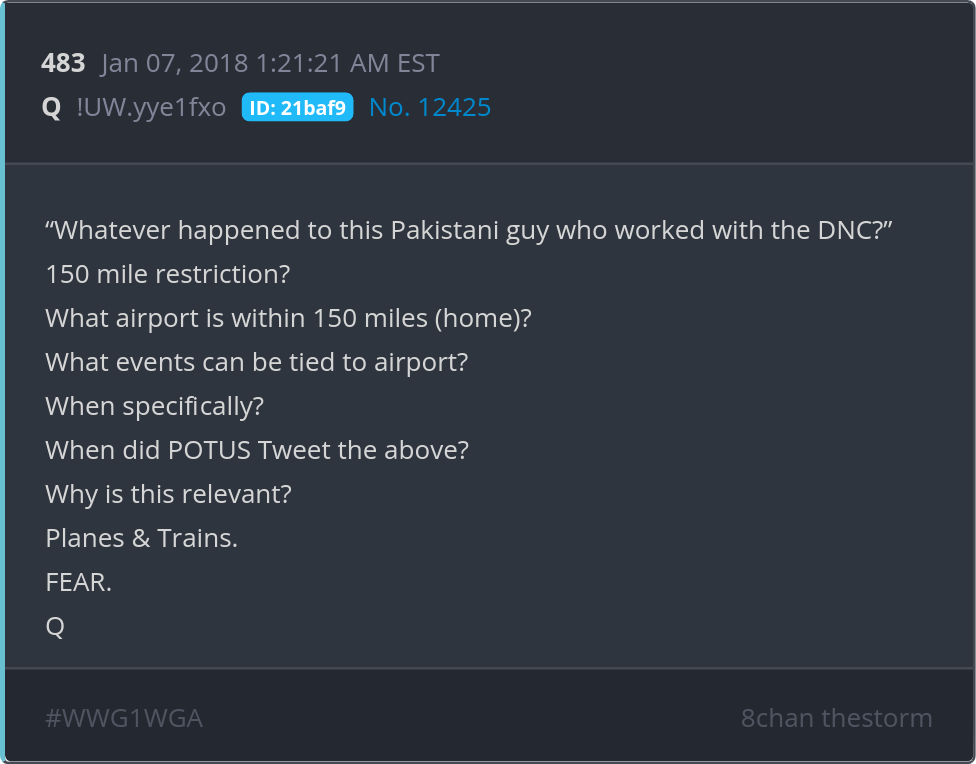The height and width of the screenshot is (764, 976).
Task: Click "What events can be tied to airport?"
Action: point(256,362)
